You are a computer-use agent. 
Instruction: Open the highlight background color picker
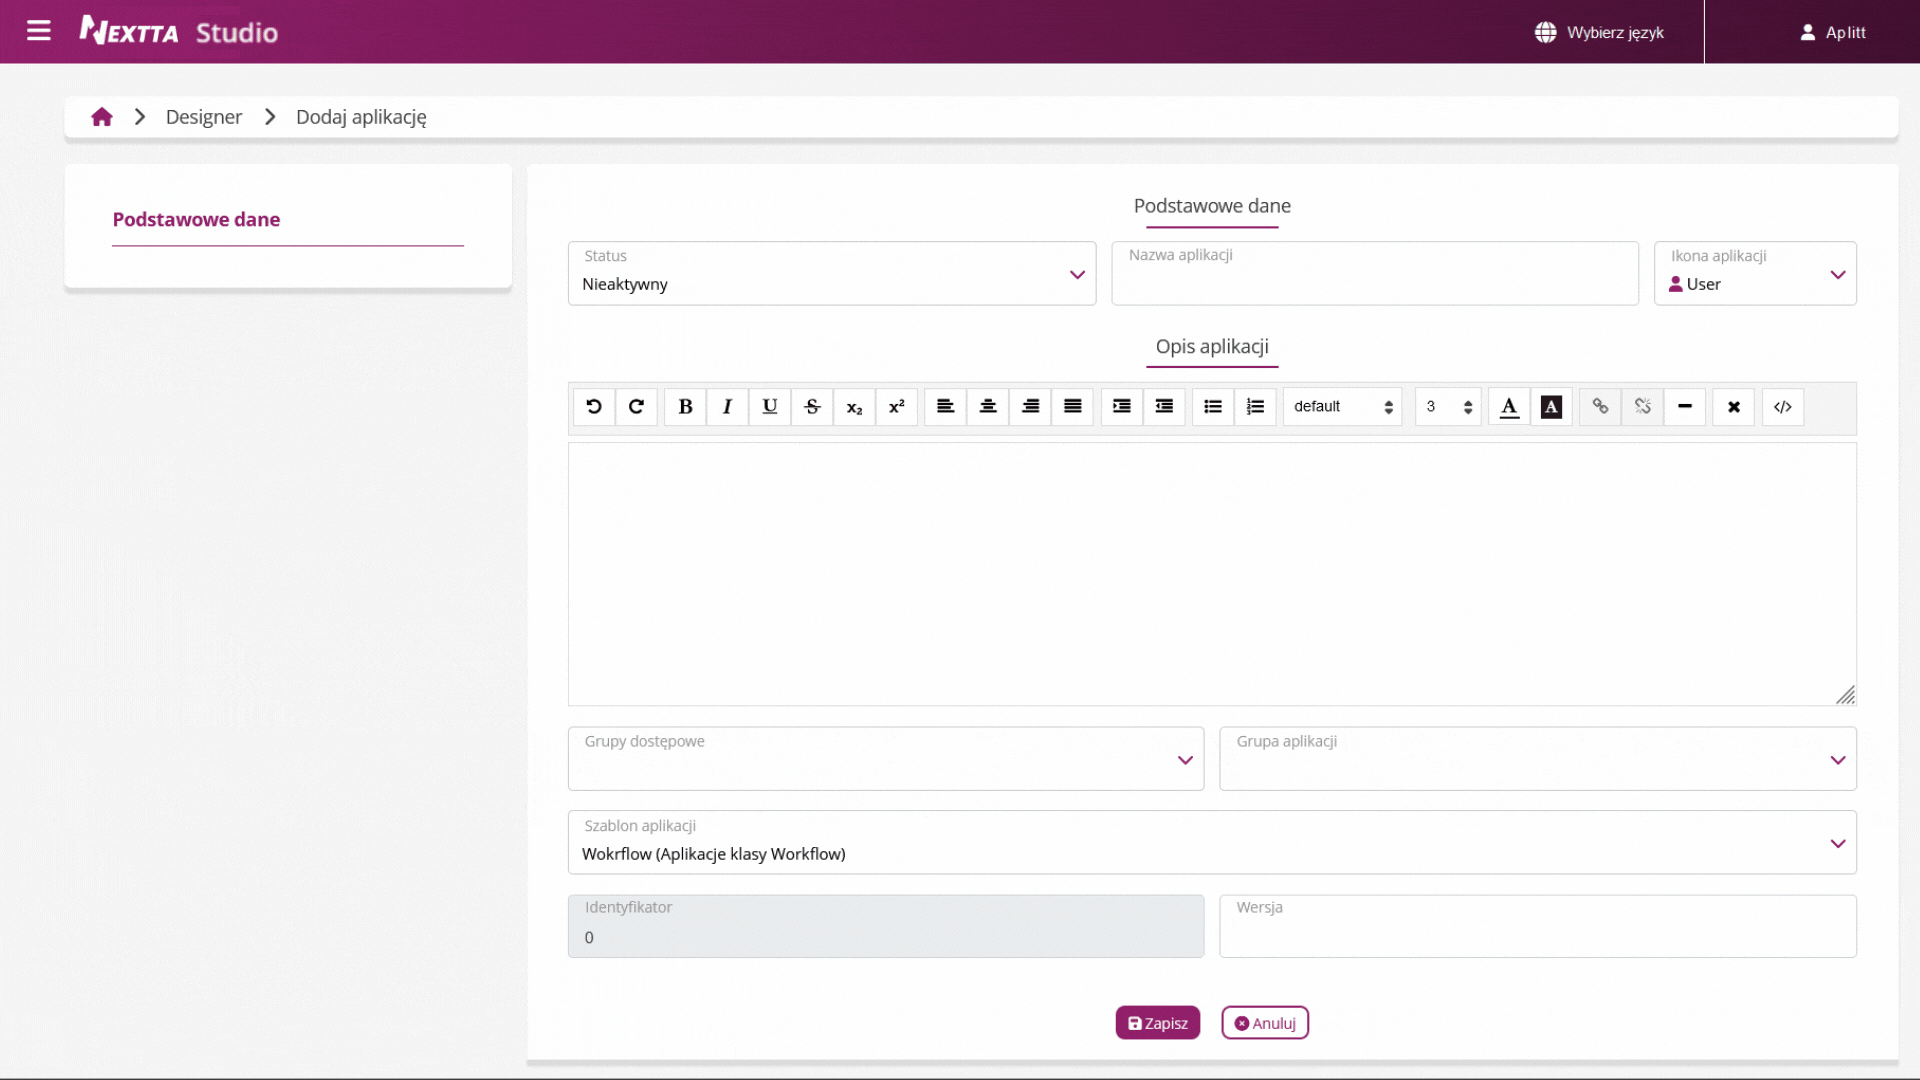1551,407
